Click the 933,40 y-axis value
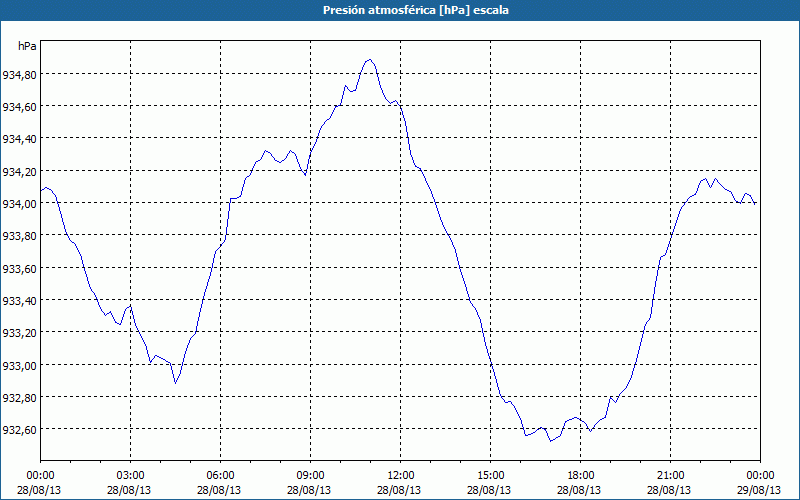This screenshot has width=800, height=500. click(19, 302)
